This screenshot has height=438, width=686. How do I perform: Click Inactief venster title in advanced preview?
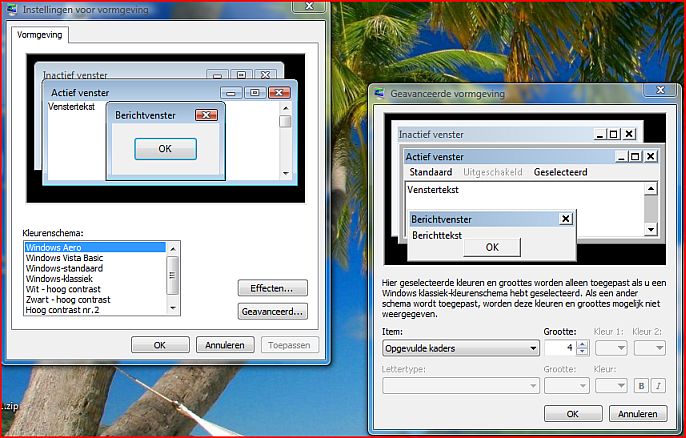[x=431, y=135]
